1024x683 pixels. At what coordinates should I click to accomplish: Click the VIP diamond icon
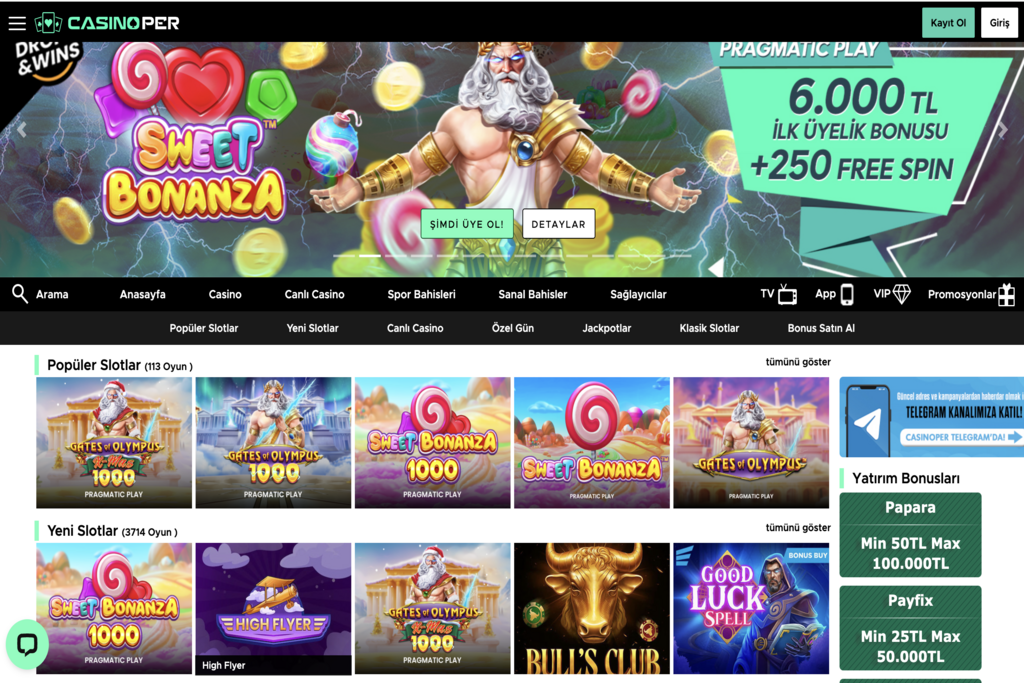pos(902,294)
